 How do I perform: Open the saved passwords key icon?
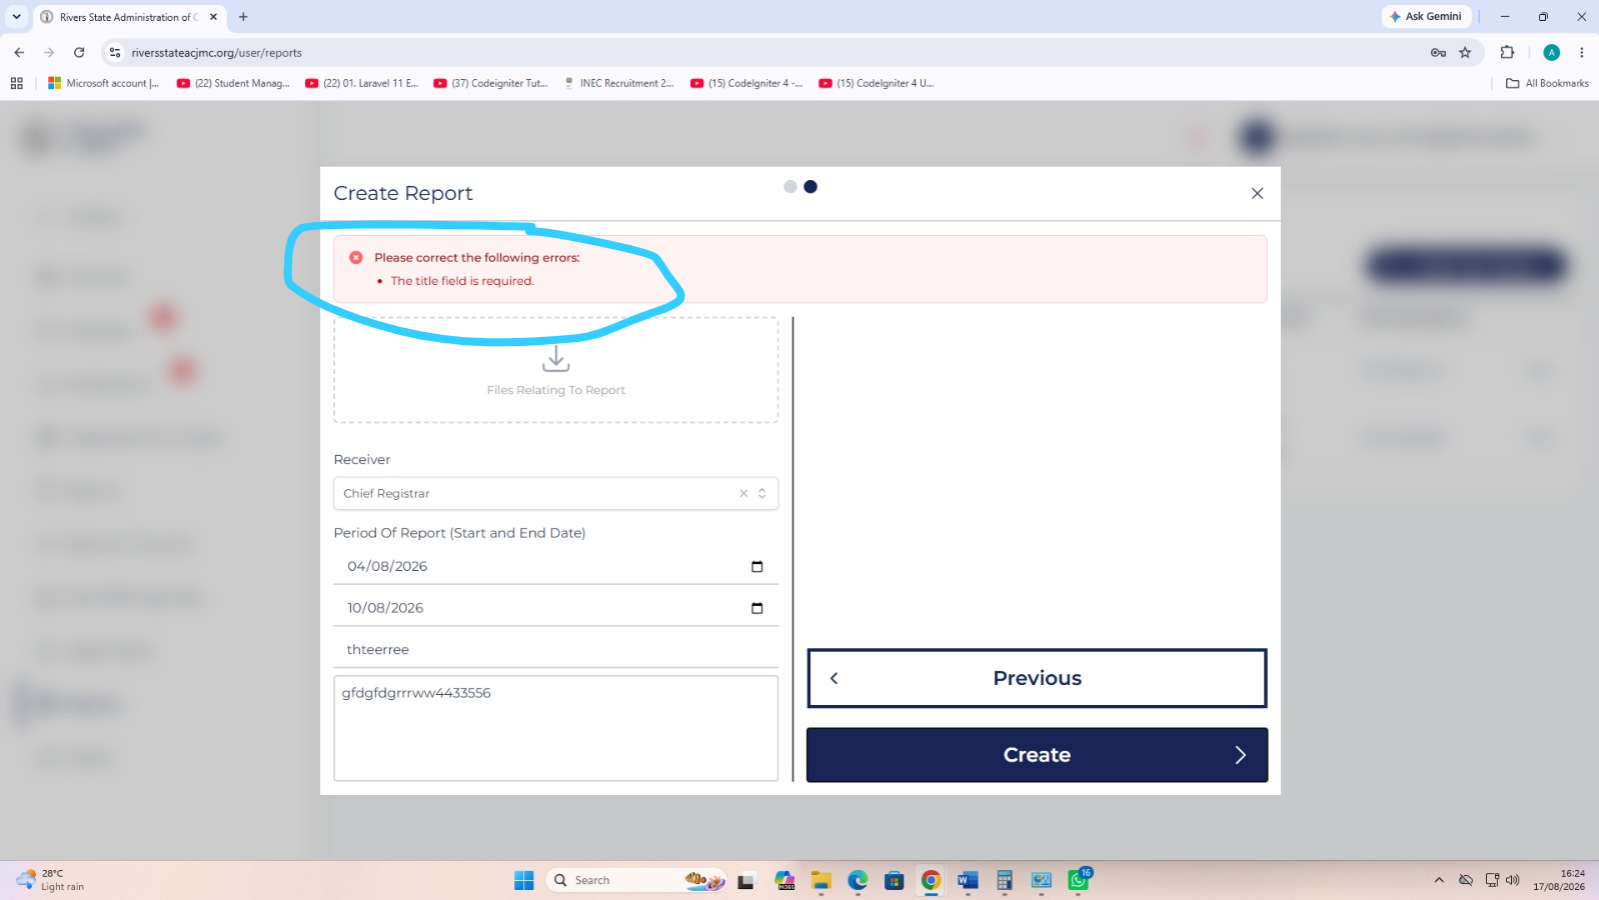point(1438,53)
